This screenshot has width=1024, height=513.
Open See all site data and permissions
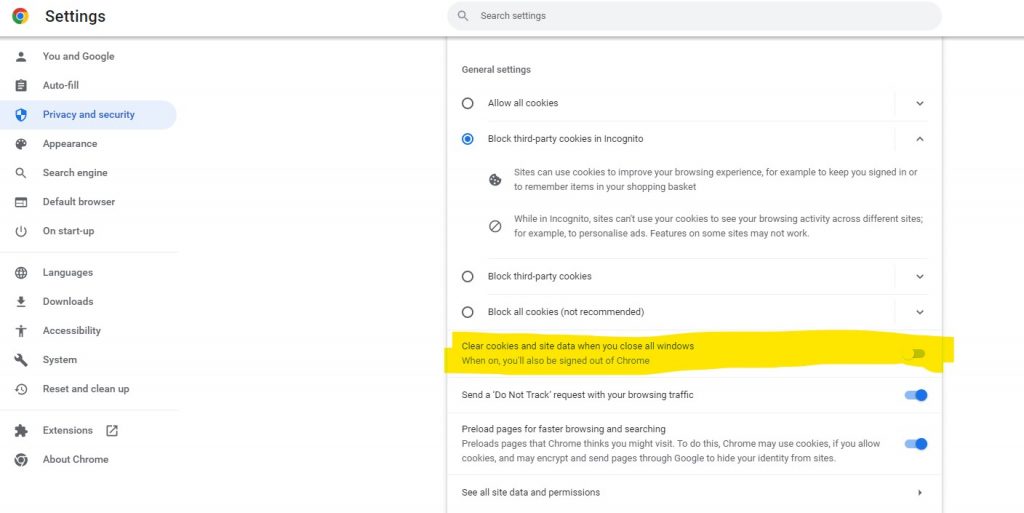pos(690,492)
